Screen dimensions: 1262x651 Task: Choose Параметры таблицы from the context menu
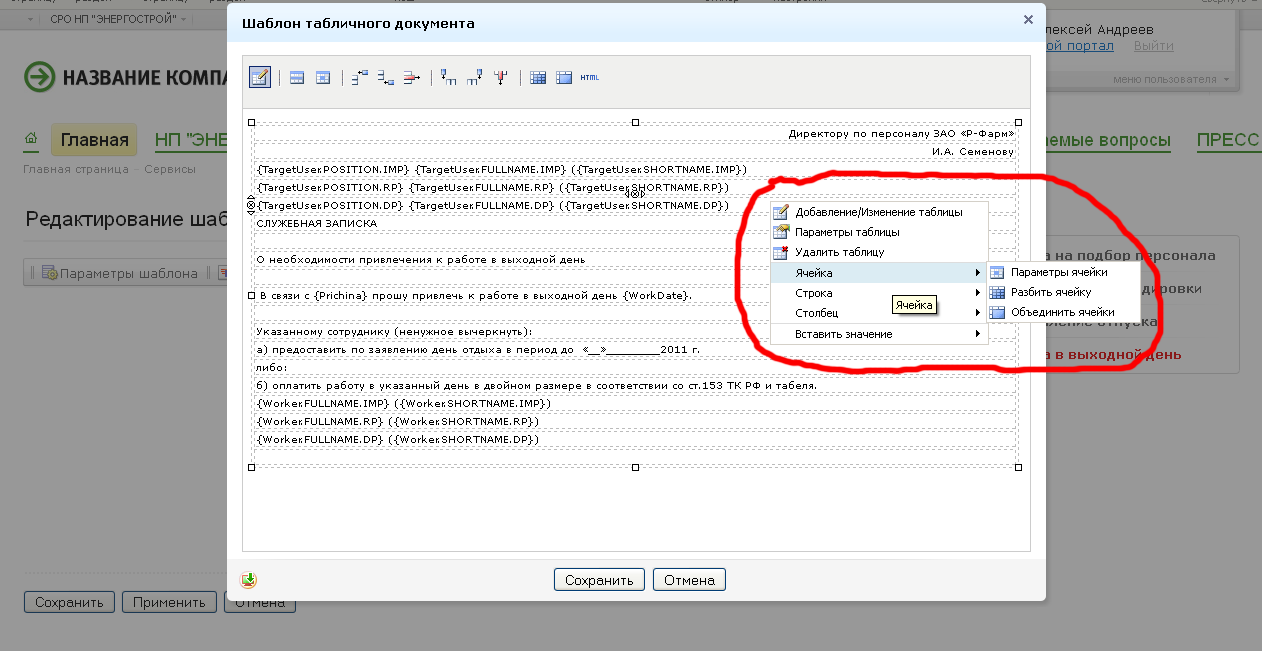pyautogui.click(x=846, y=232)
